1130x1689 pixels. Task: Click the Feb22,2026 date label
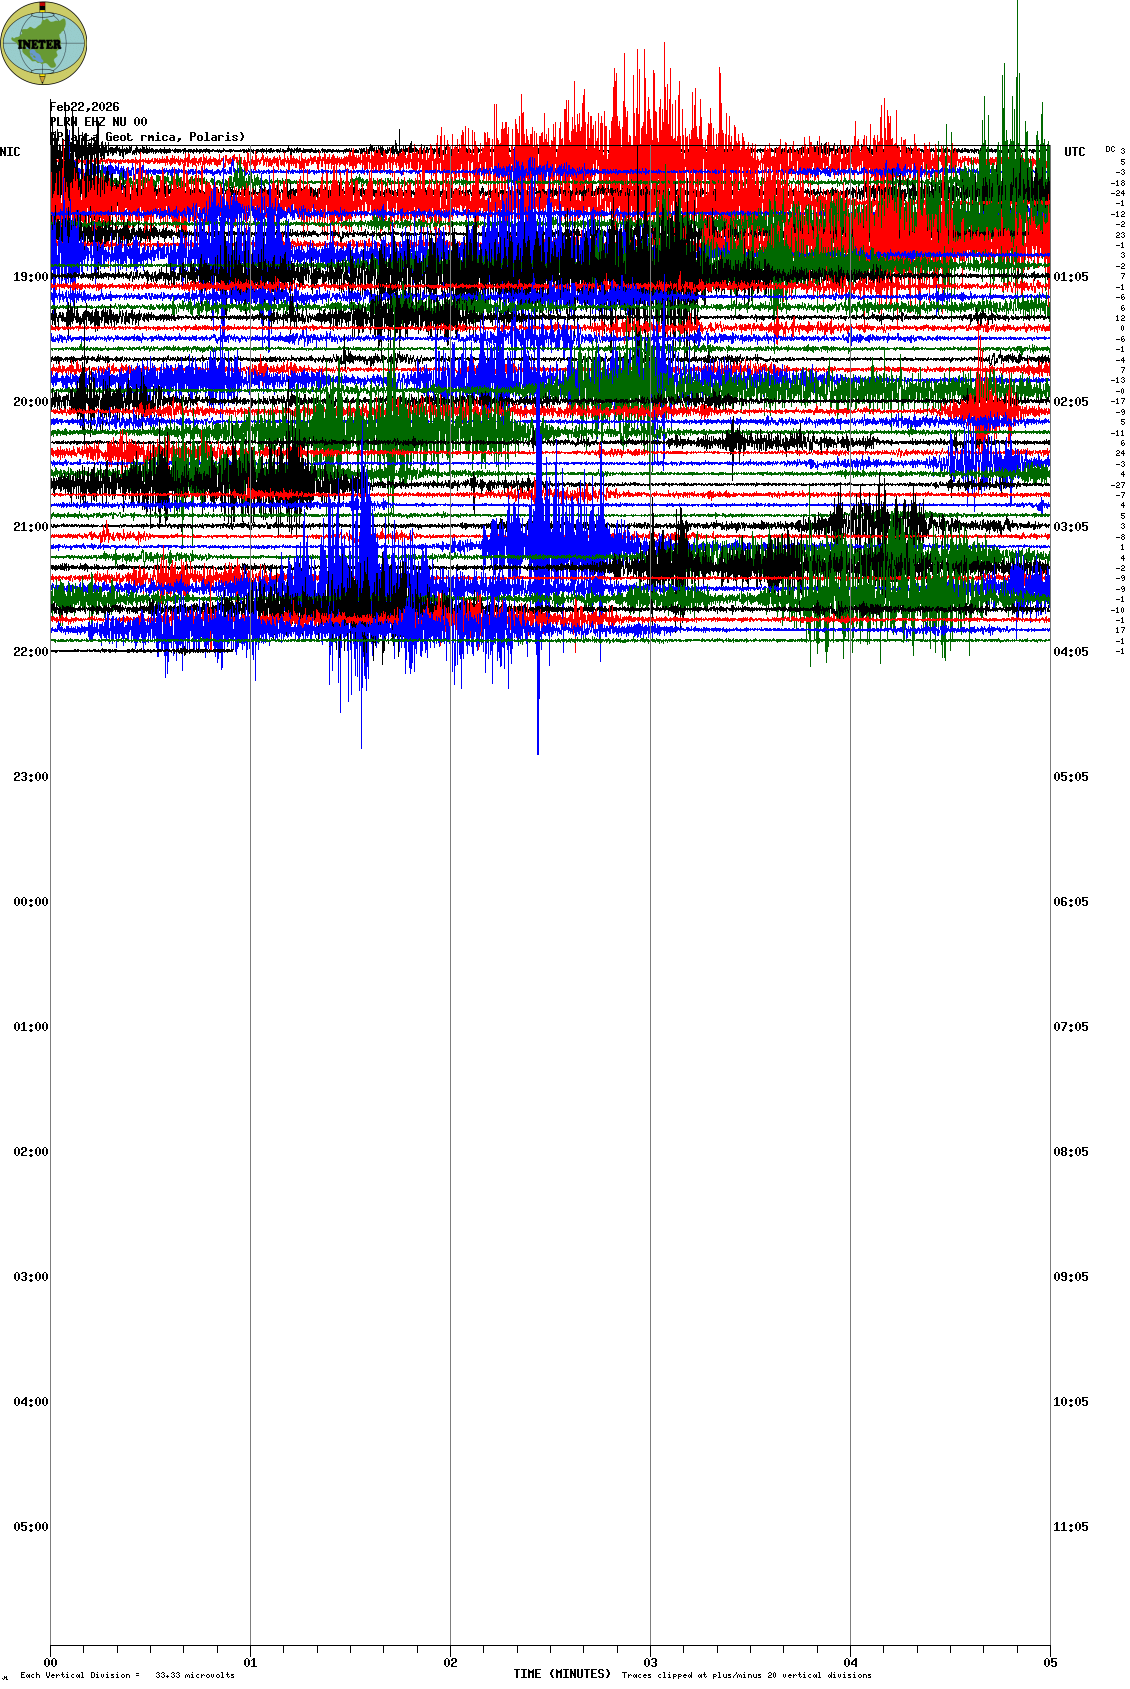[x=85, y=107]
